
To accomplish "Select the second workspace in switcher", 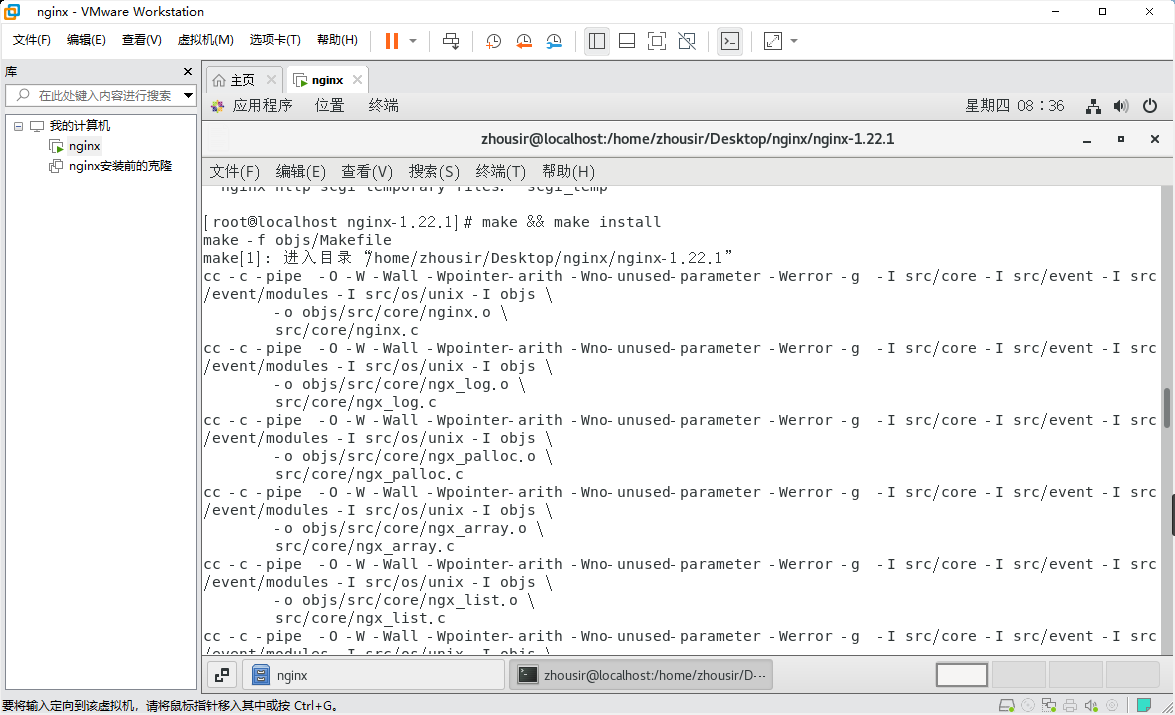I will coord(1019,675).
